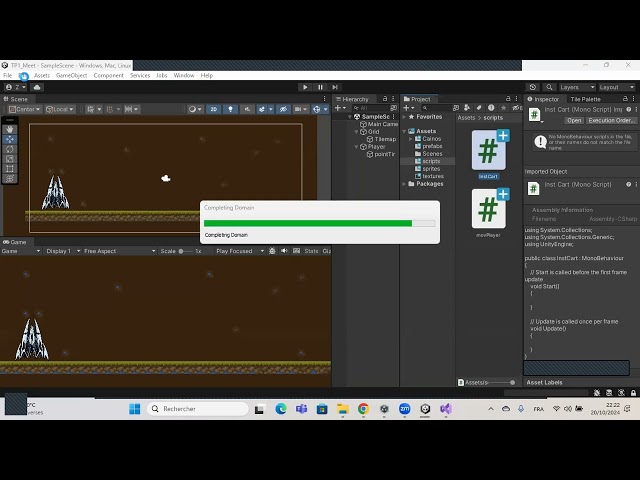Screen dimensions: 640x480
Task: Select the Transform tool
Action: tap(10, 178)
